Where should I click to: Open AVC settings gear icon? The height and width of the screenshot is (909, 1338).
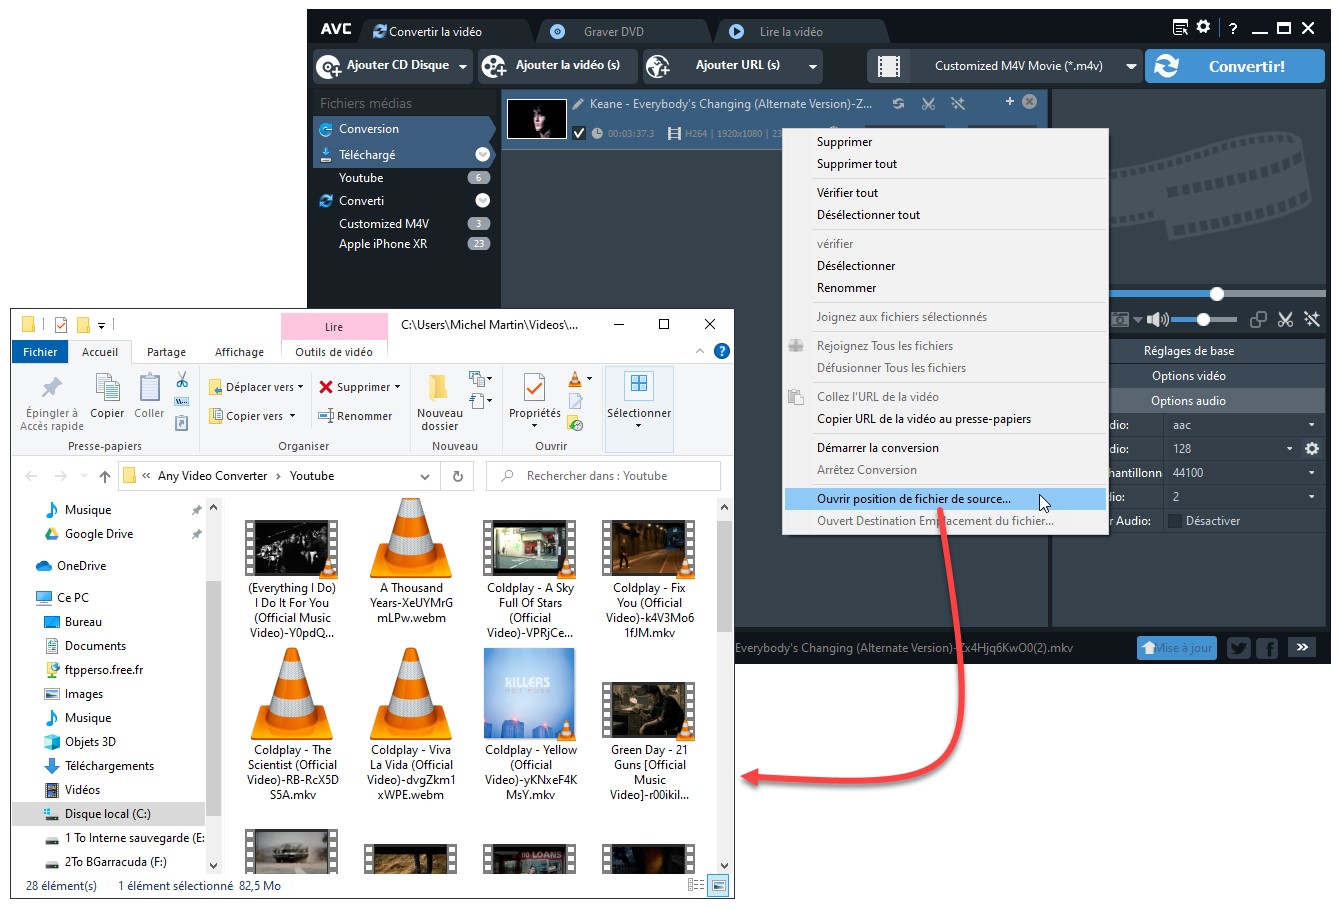[x=1203, y=28]
